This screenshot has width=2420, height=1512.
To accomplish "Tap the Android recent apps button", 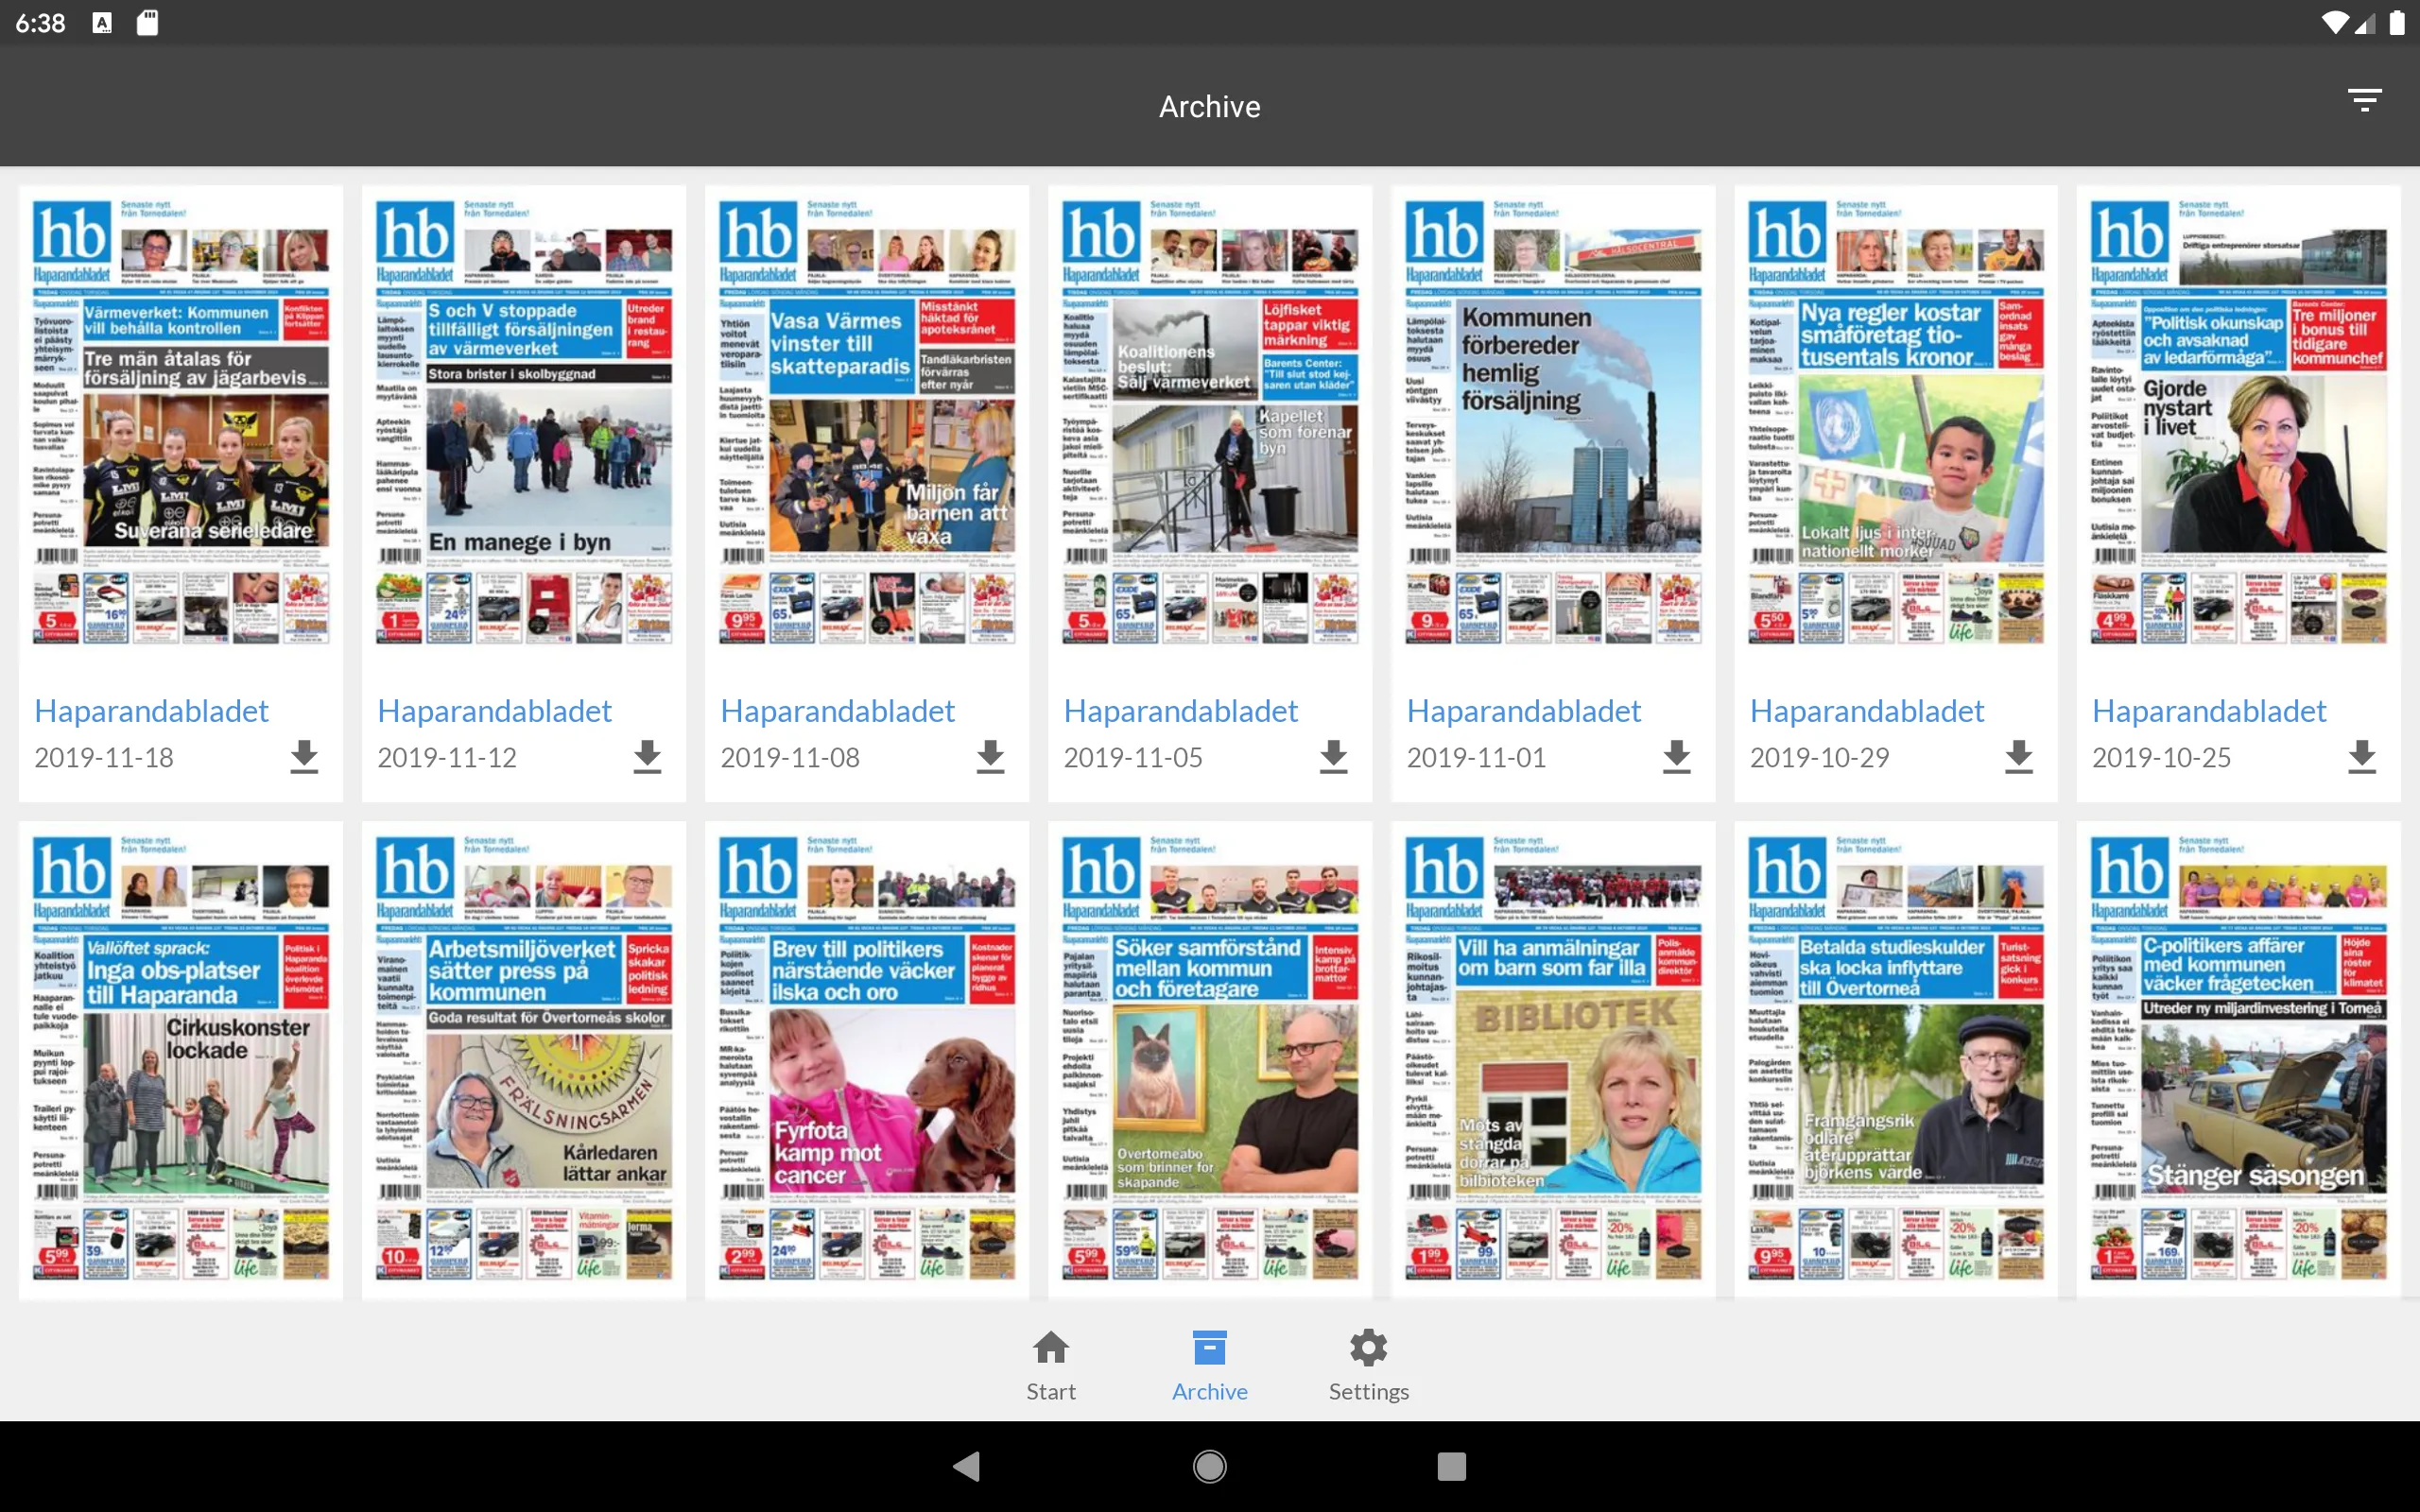I will point(1451,1466).
